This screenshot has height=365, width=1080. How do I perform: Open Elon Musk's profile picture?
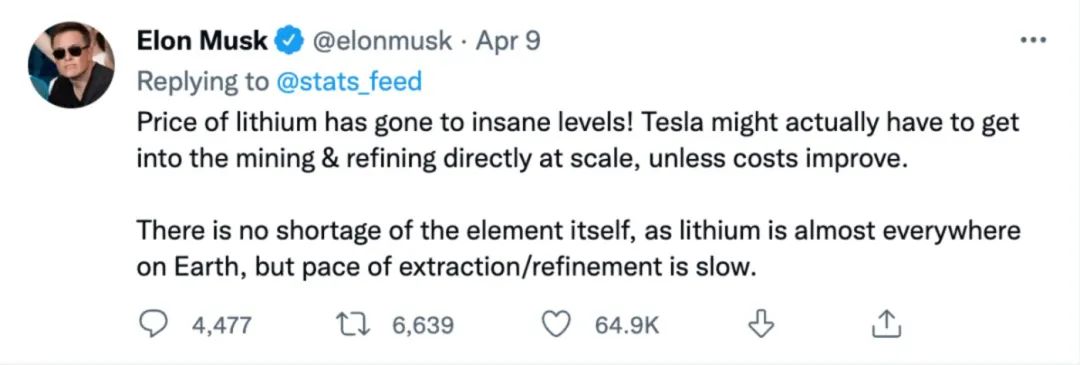point(71,65)
